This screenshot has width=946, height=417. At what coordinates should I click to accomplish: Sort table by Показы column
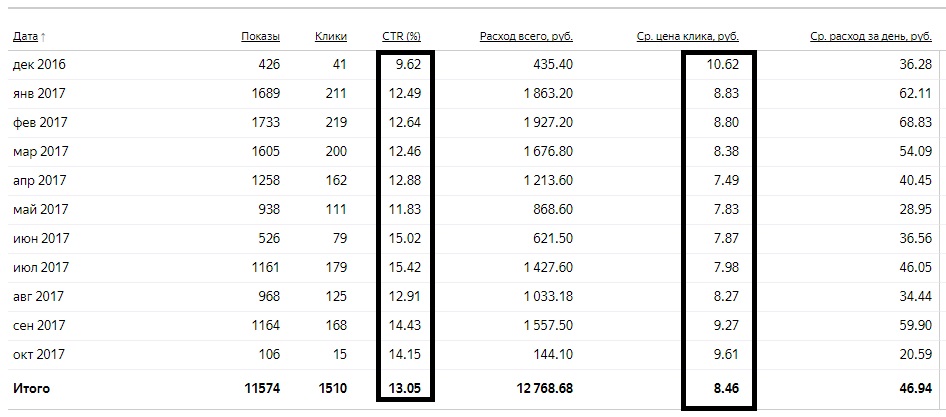click(x=260, y=36)
